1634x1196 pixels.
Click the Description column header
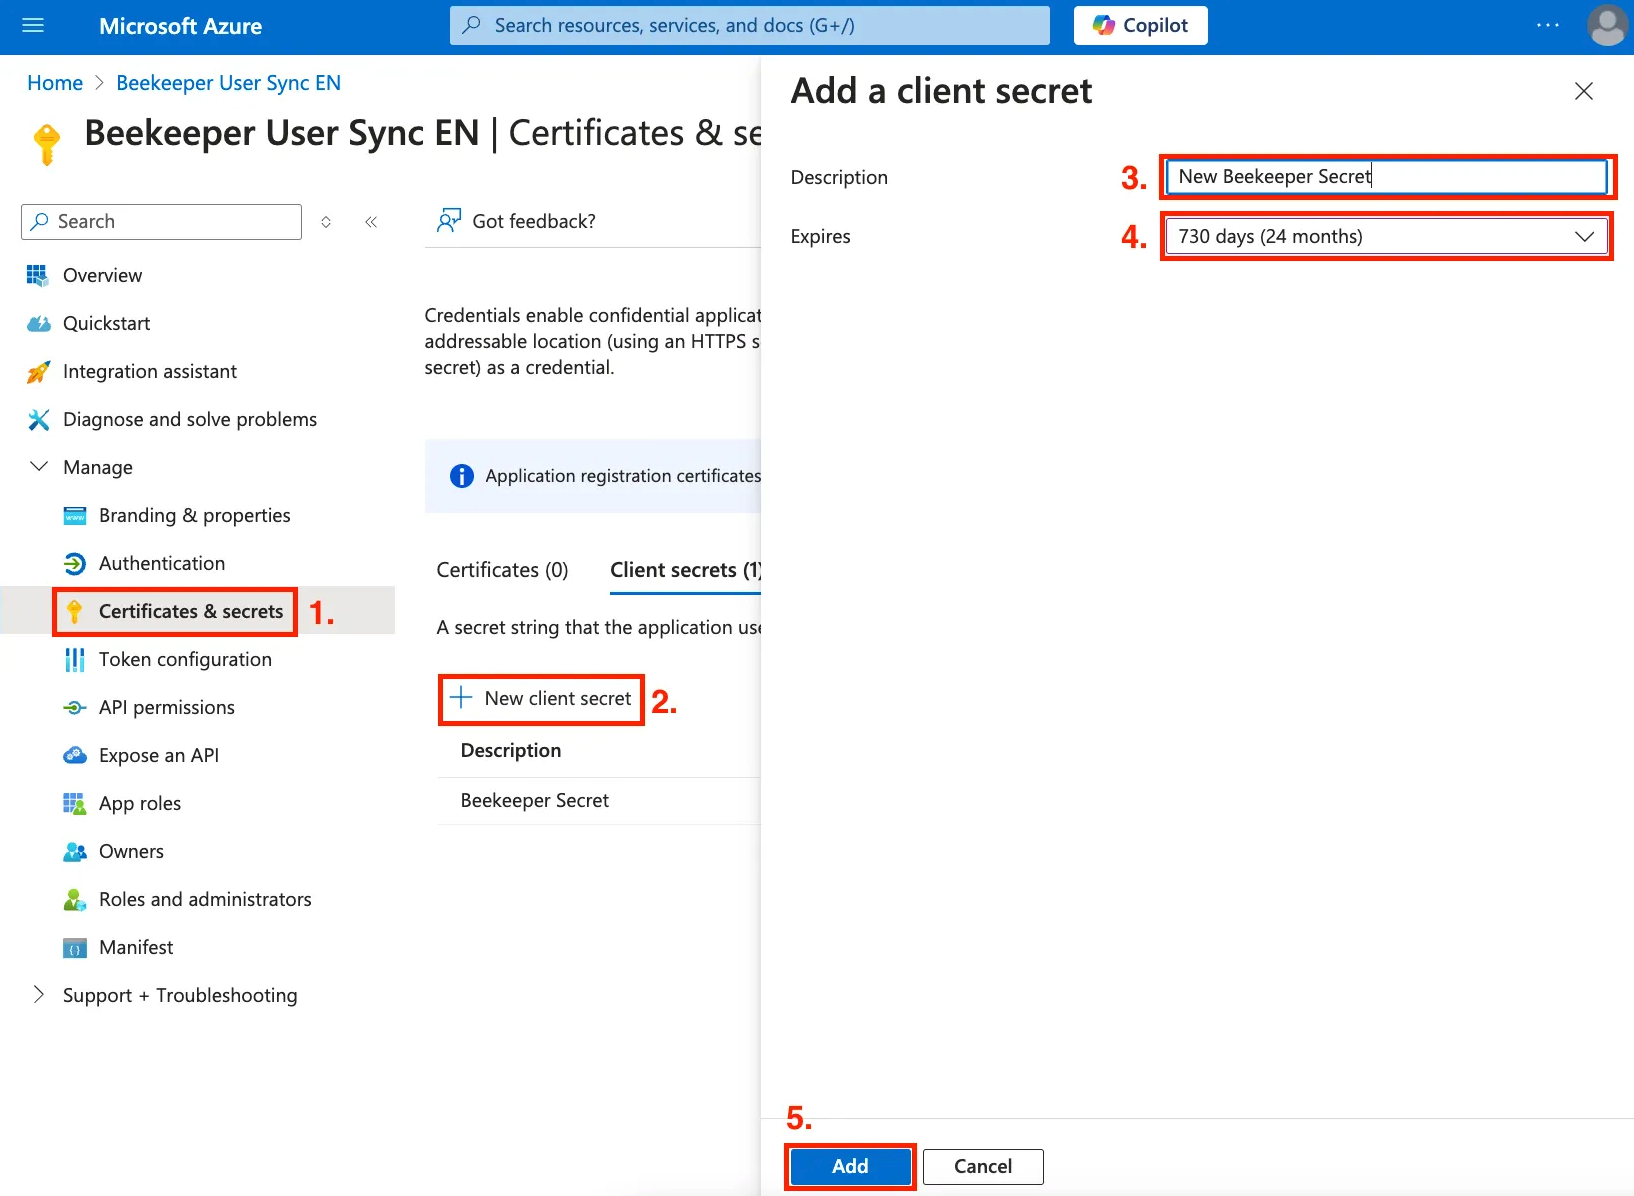point(511,751)
